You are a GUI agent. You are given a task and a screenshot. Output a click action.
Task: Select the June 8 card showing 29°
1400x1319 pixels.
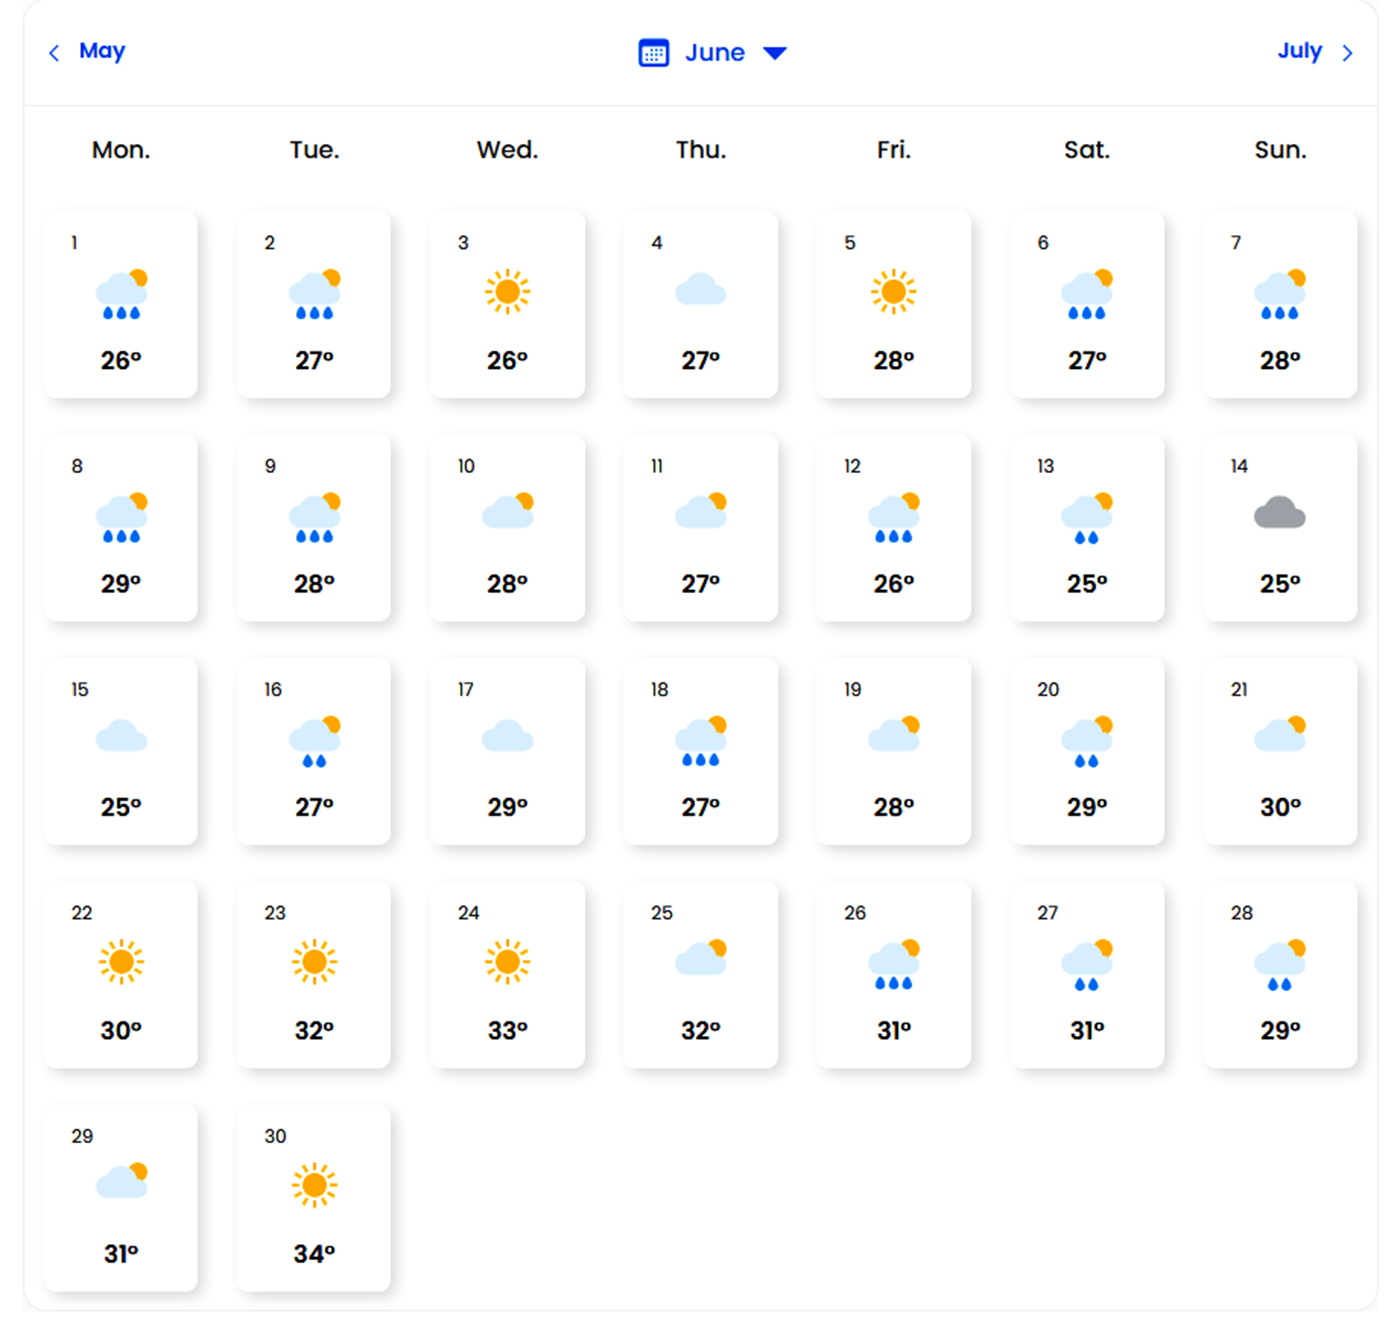tap(121, 527)
